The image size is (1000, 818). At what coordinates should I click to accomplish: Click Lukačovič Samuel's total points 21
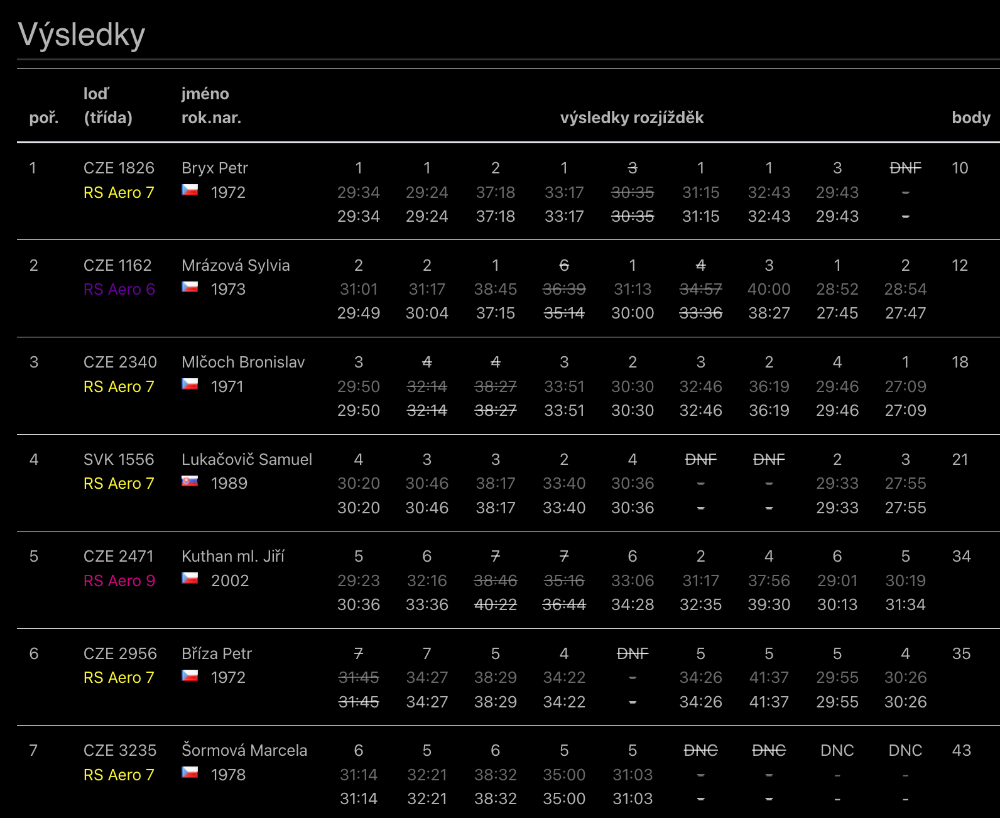point(960,459)
